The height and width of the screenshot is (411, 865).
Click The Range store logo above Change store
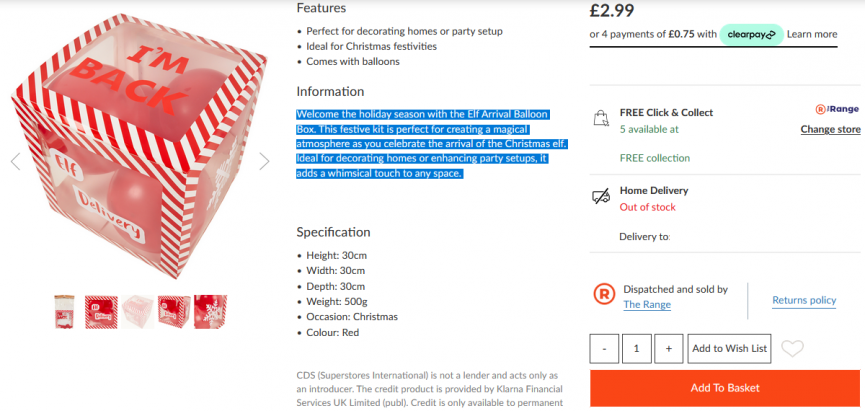837,109
